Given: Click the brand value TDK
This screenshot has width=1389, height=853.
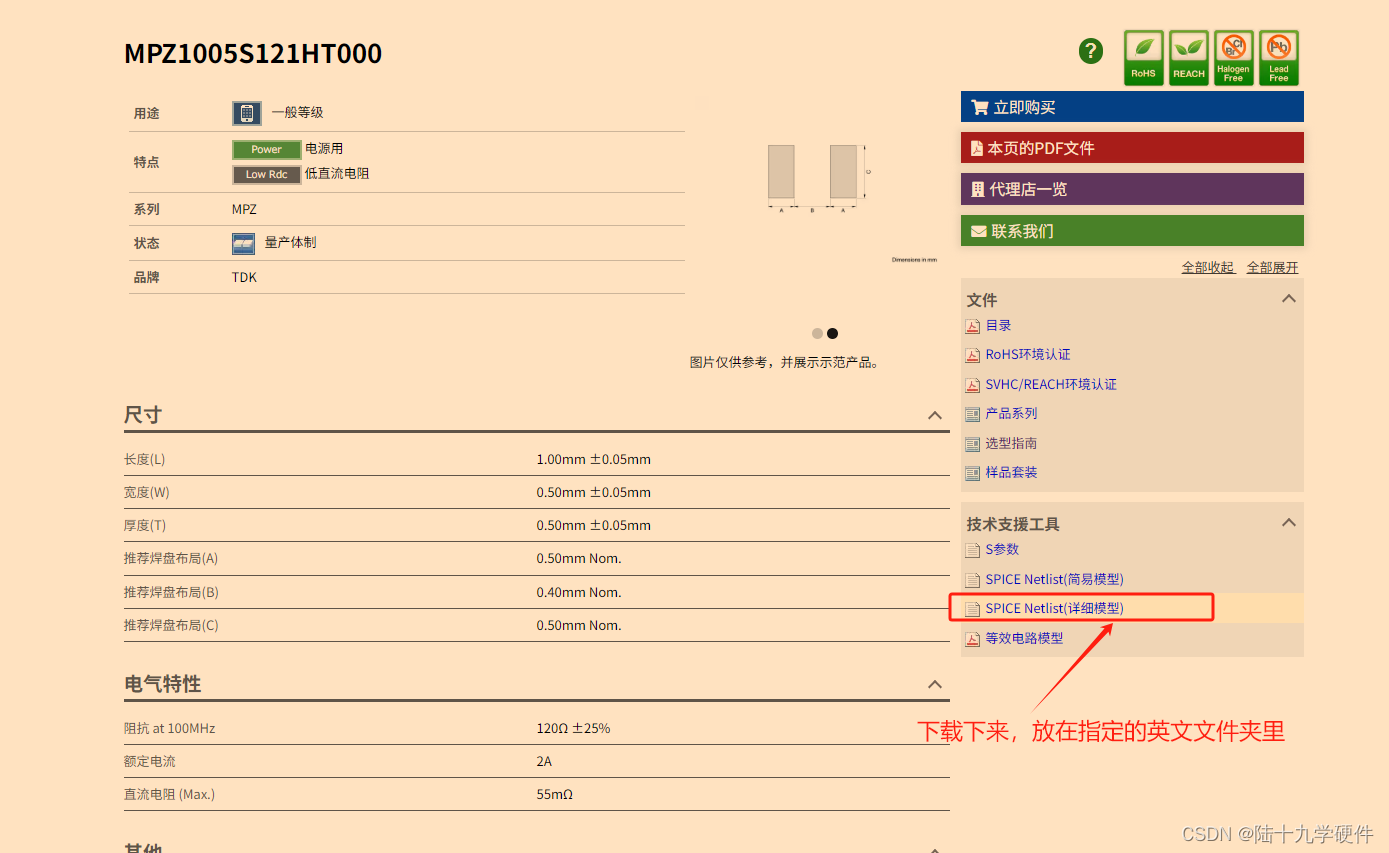Looking at the screenshot, I should [x=244, y=278].
